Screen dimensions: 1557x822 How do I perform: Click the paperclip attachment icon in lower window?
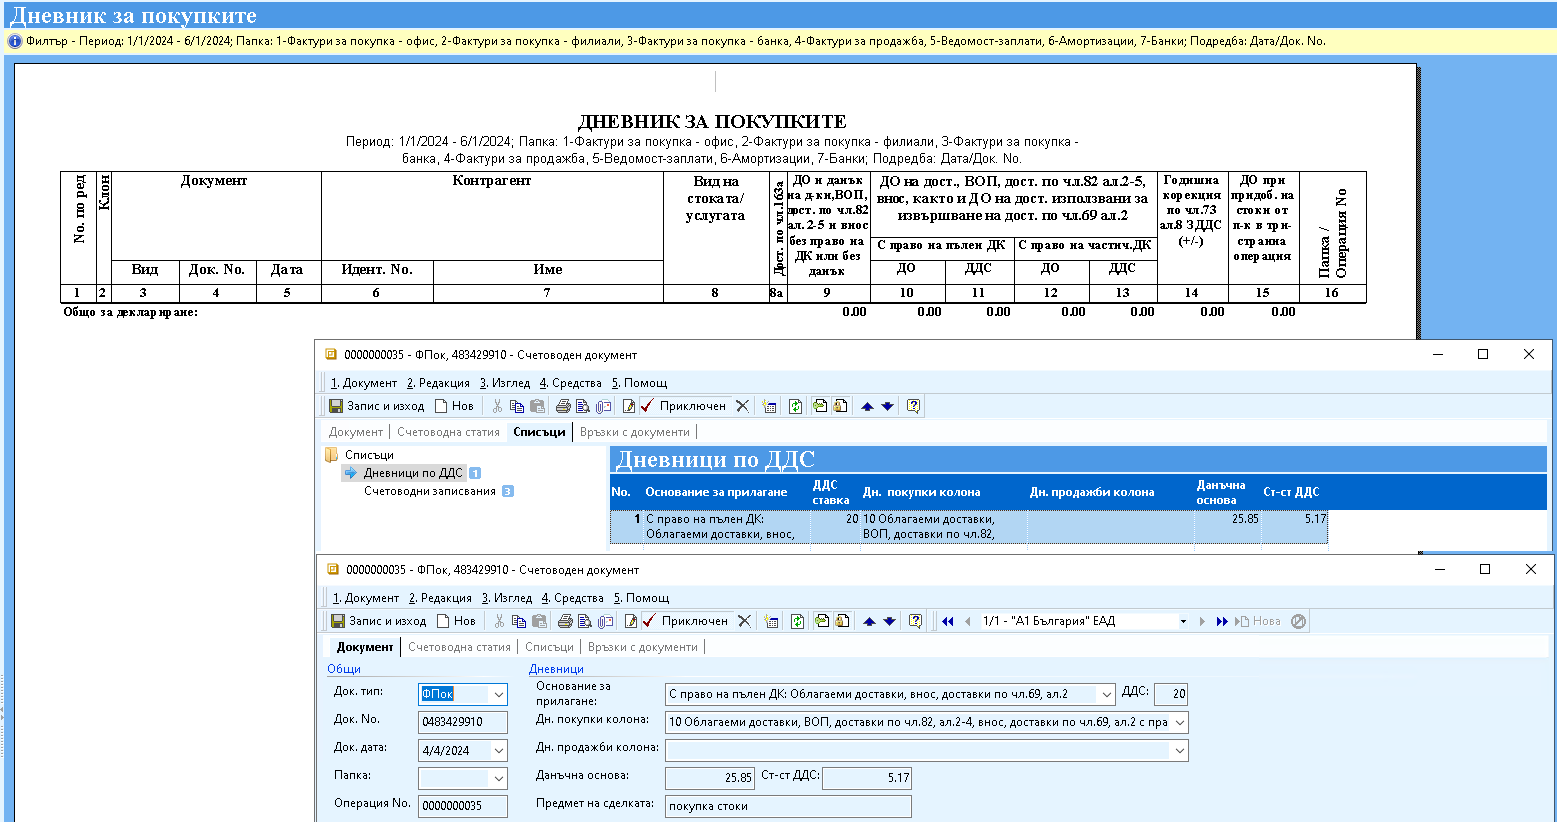(605, 621)
